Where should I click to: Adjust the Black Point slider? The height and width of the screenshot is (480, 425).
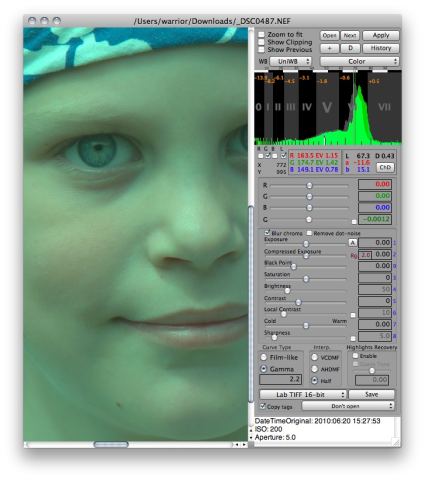(x=293, y=267)
